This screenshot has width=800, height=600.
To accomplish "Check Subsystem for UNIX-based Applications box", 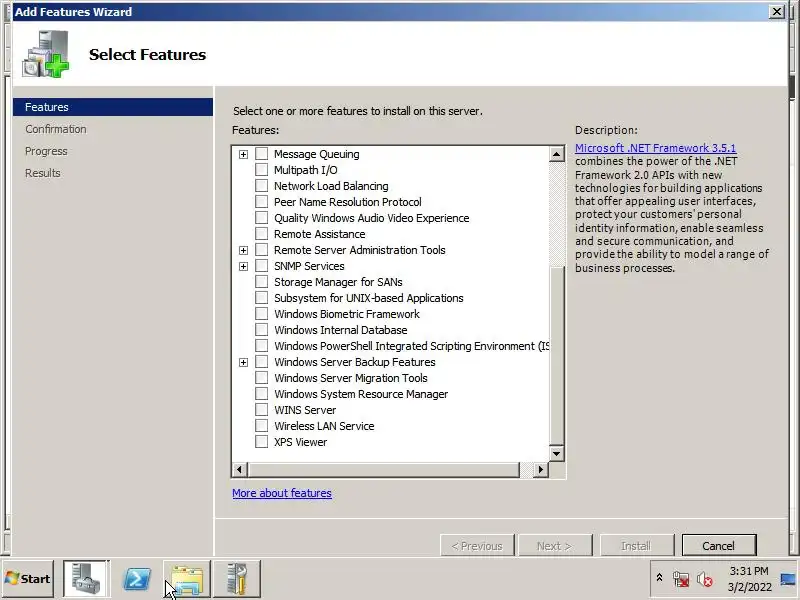I will [261, 297].
